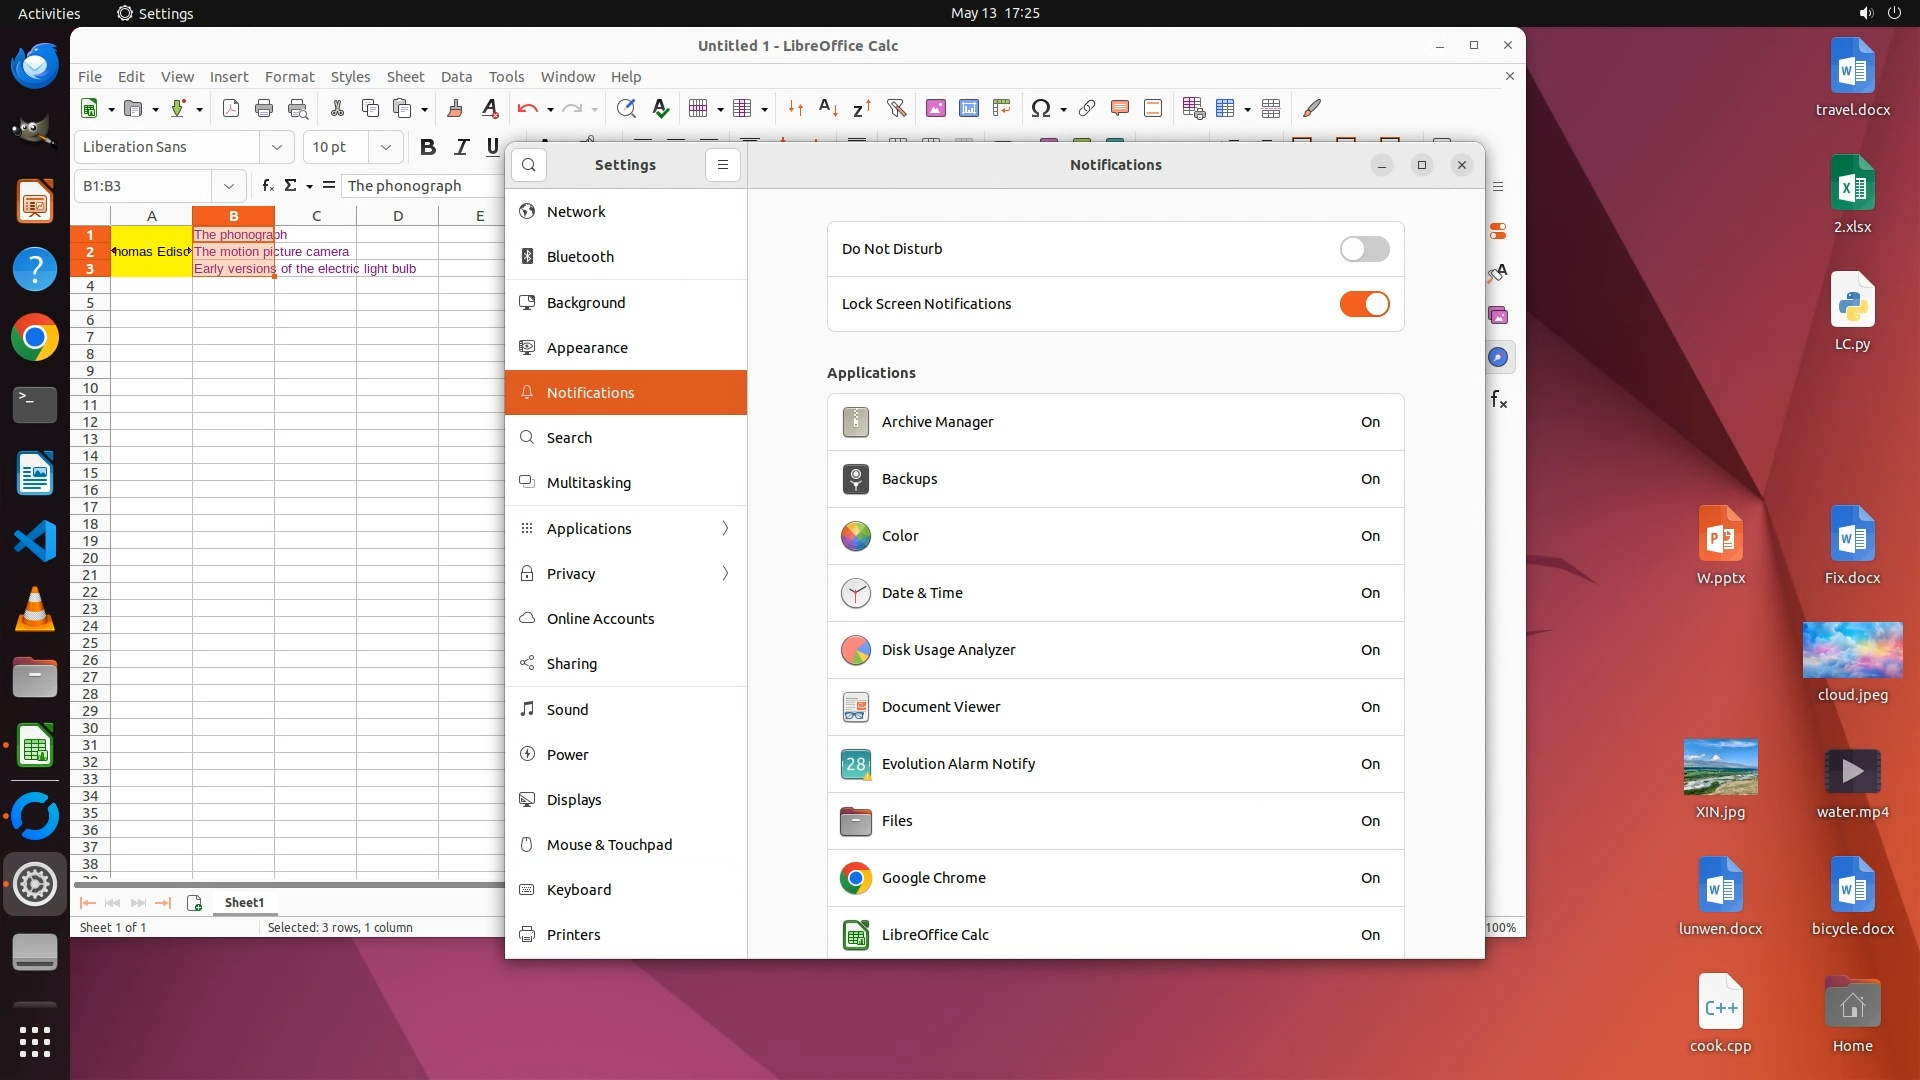Click the Function Wizard icon beside the formula bar
This screenshot has height=1080, width=1920.
(267, 185)
